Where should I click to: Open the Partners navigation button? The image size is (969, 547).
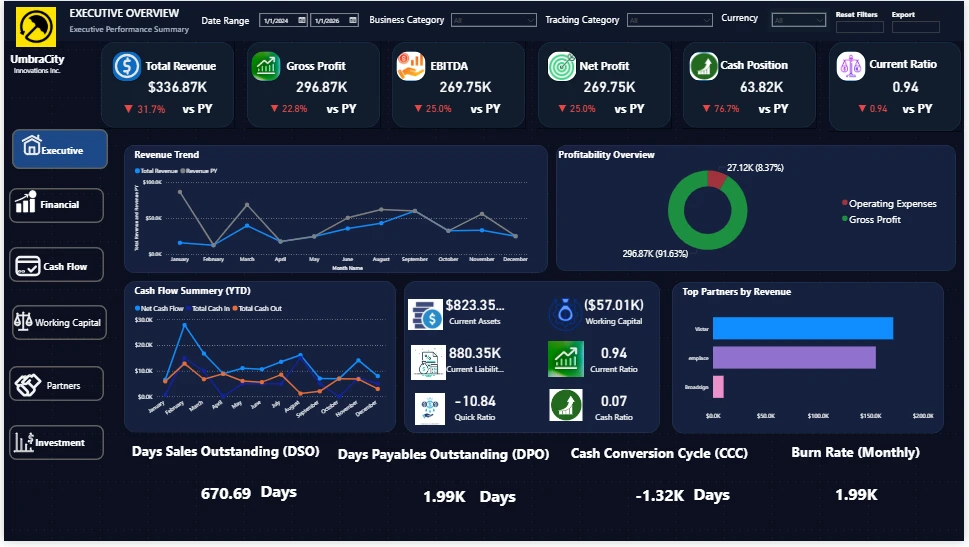pyautogui.click(x=56, y=384)
